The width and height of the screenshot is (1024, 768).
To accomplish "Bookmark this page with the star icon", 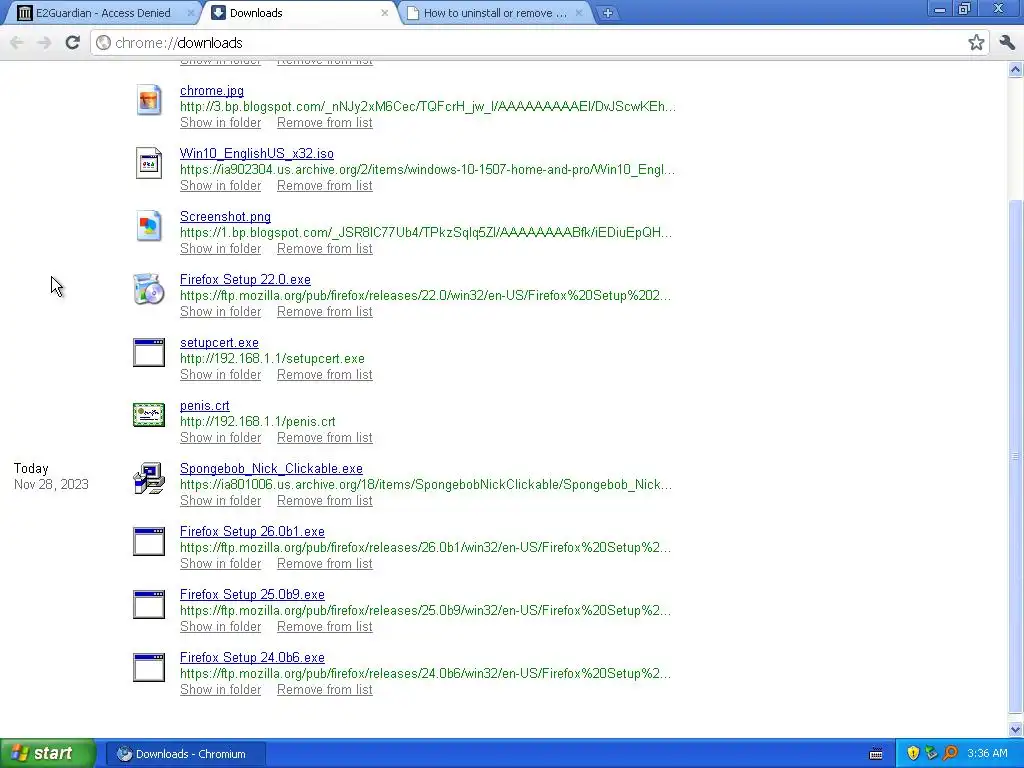I will click(x=976, y=43).
